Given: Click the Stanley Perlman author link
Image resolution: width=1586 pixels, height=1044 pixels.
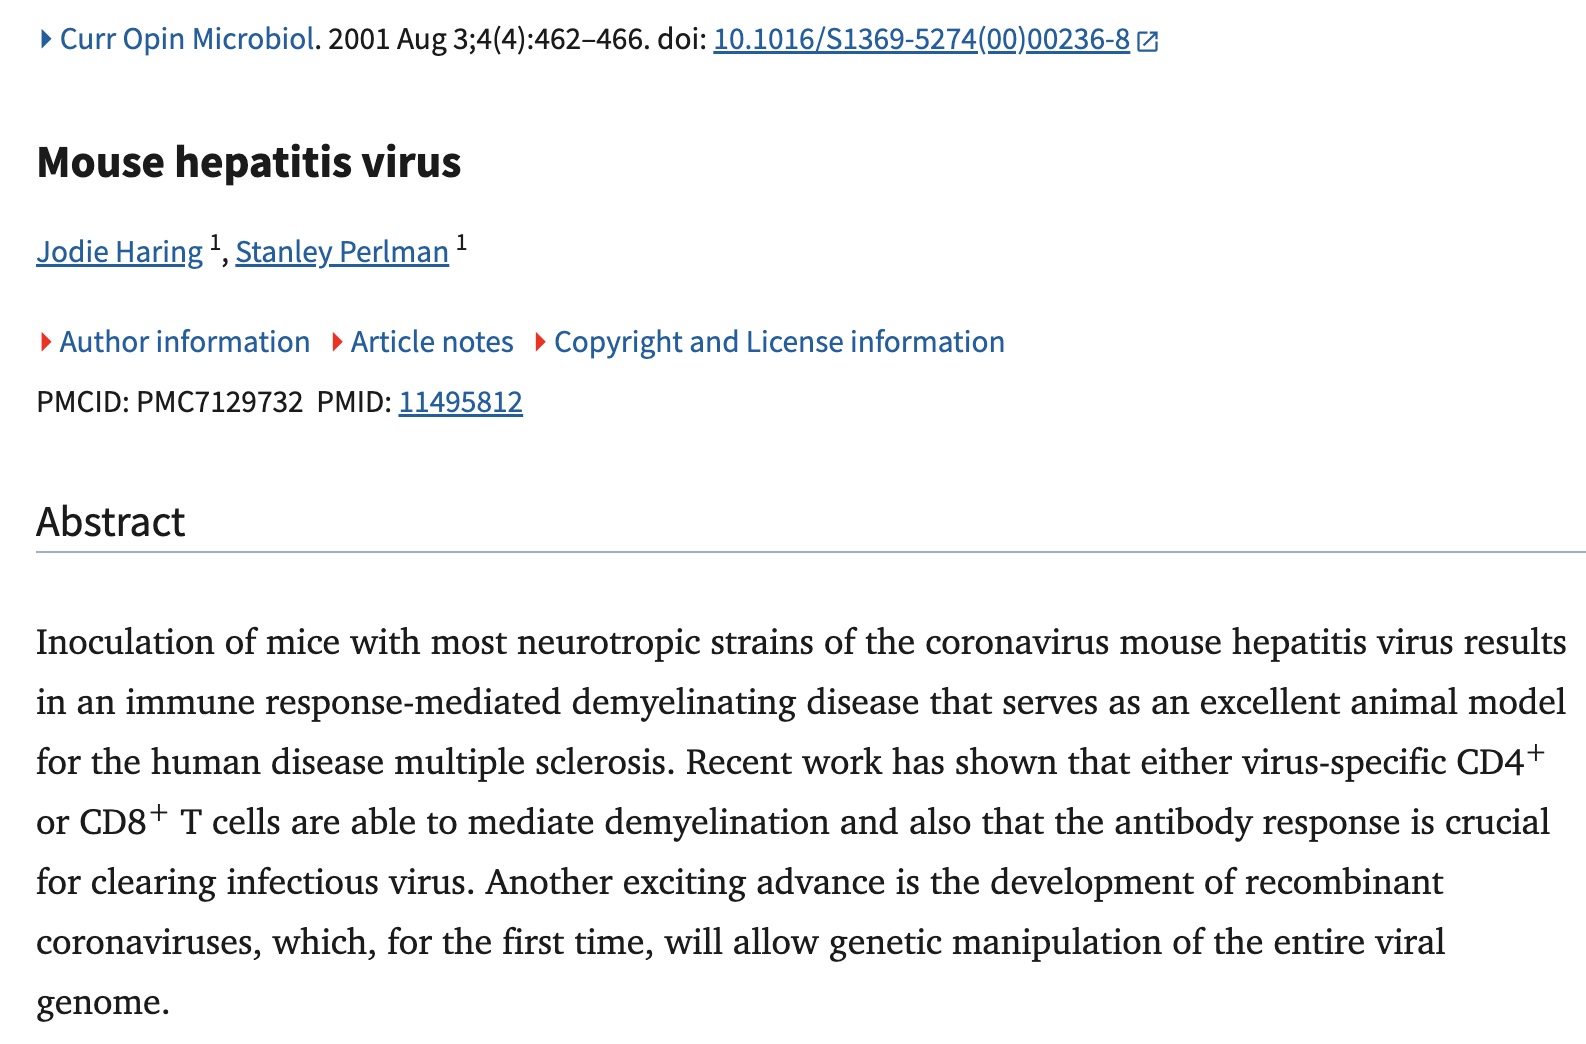Looking at the screenshot, I should (342, 252).
